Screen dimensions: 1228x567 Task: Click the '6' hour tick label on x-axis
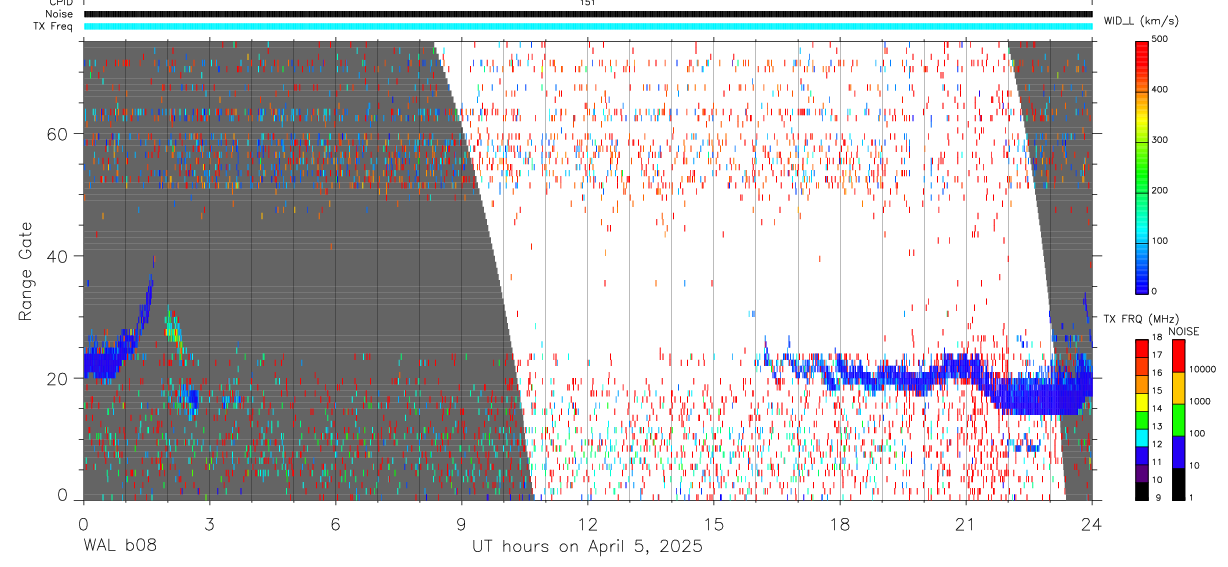click(x=335, y=524)
